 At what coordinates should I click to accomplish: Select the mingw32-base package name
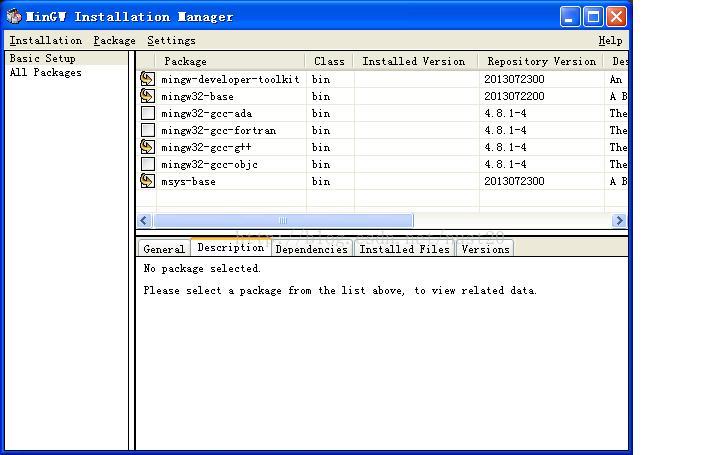coord(197,96)
